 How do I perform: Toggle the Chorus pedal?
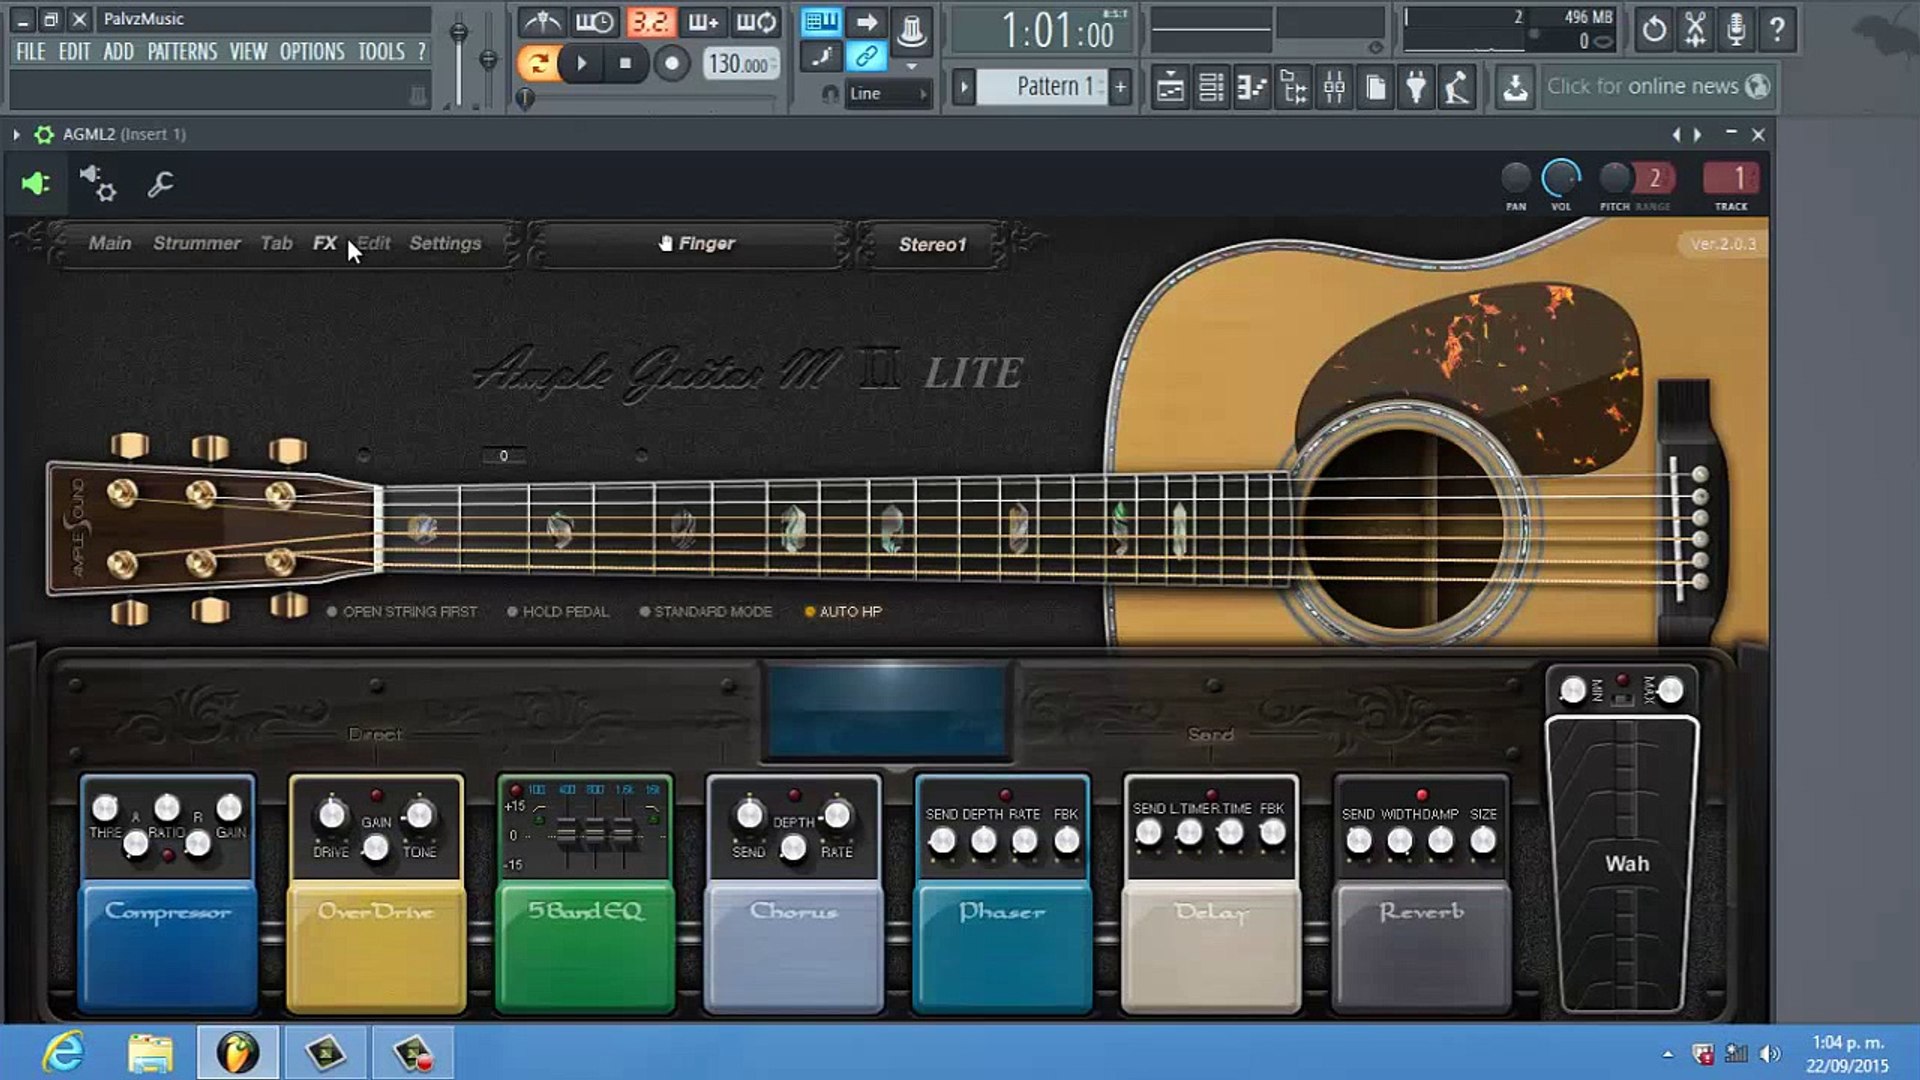(x=794, y=946)
